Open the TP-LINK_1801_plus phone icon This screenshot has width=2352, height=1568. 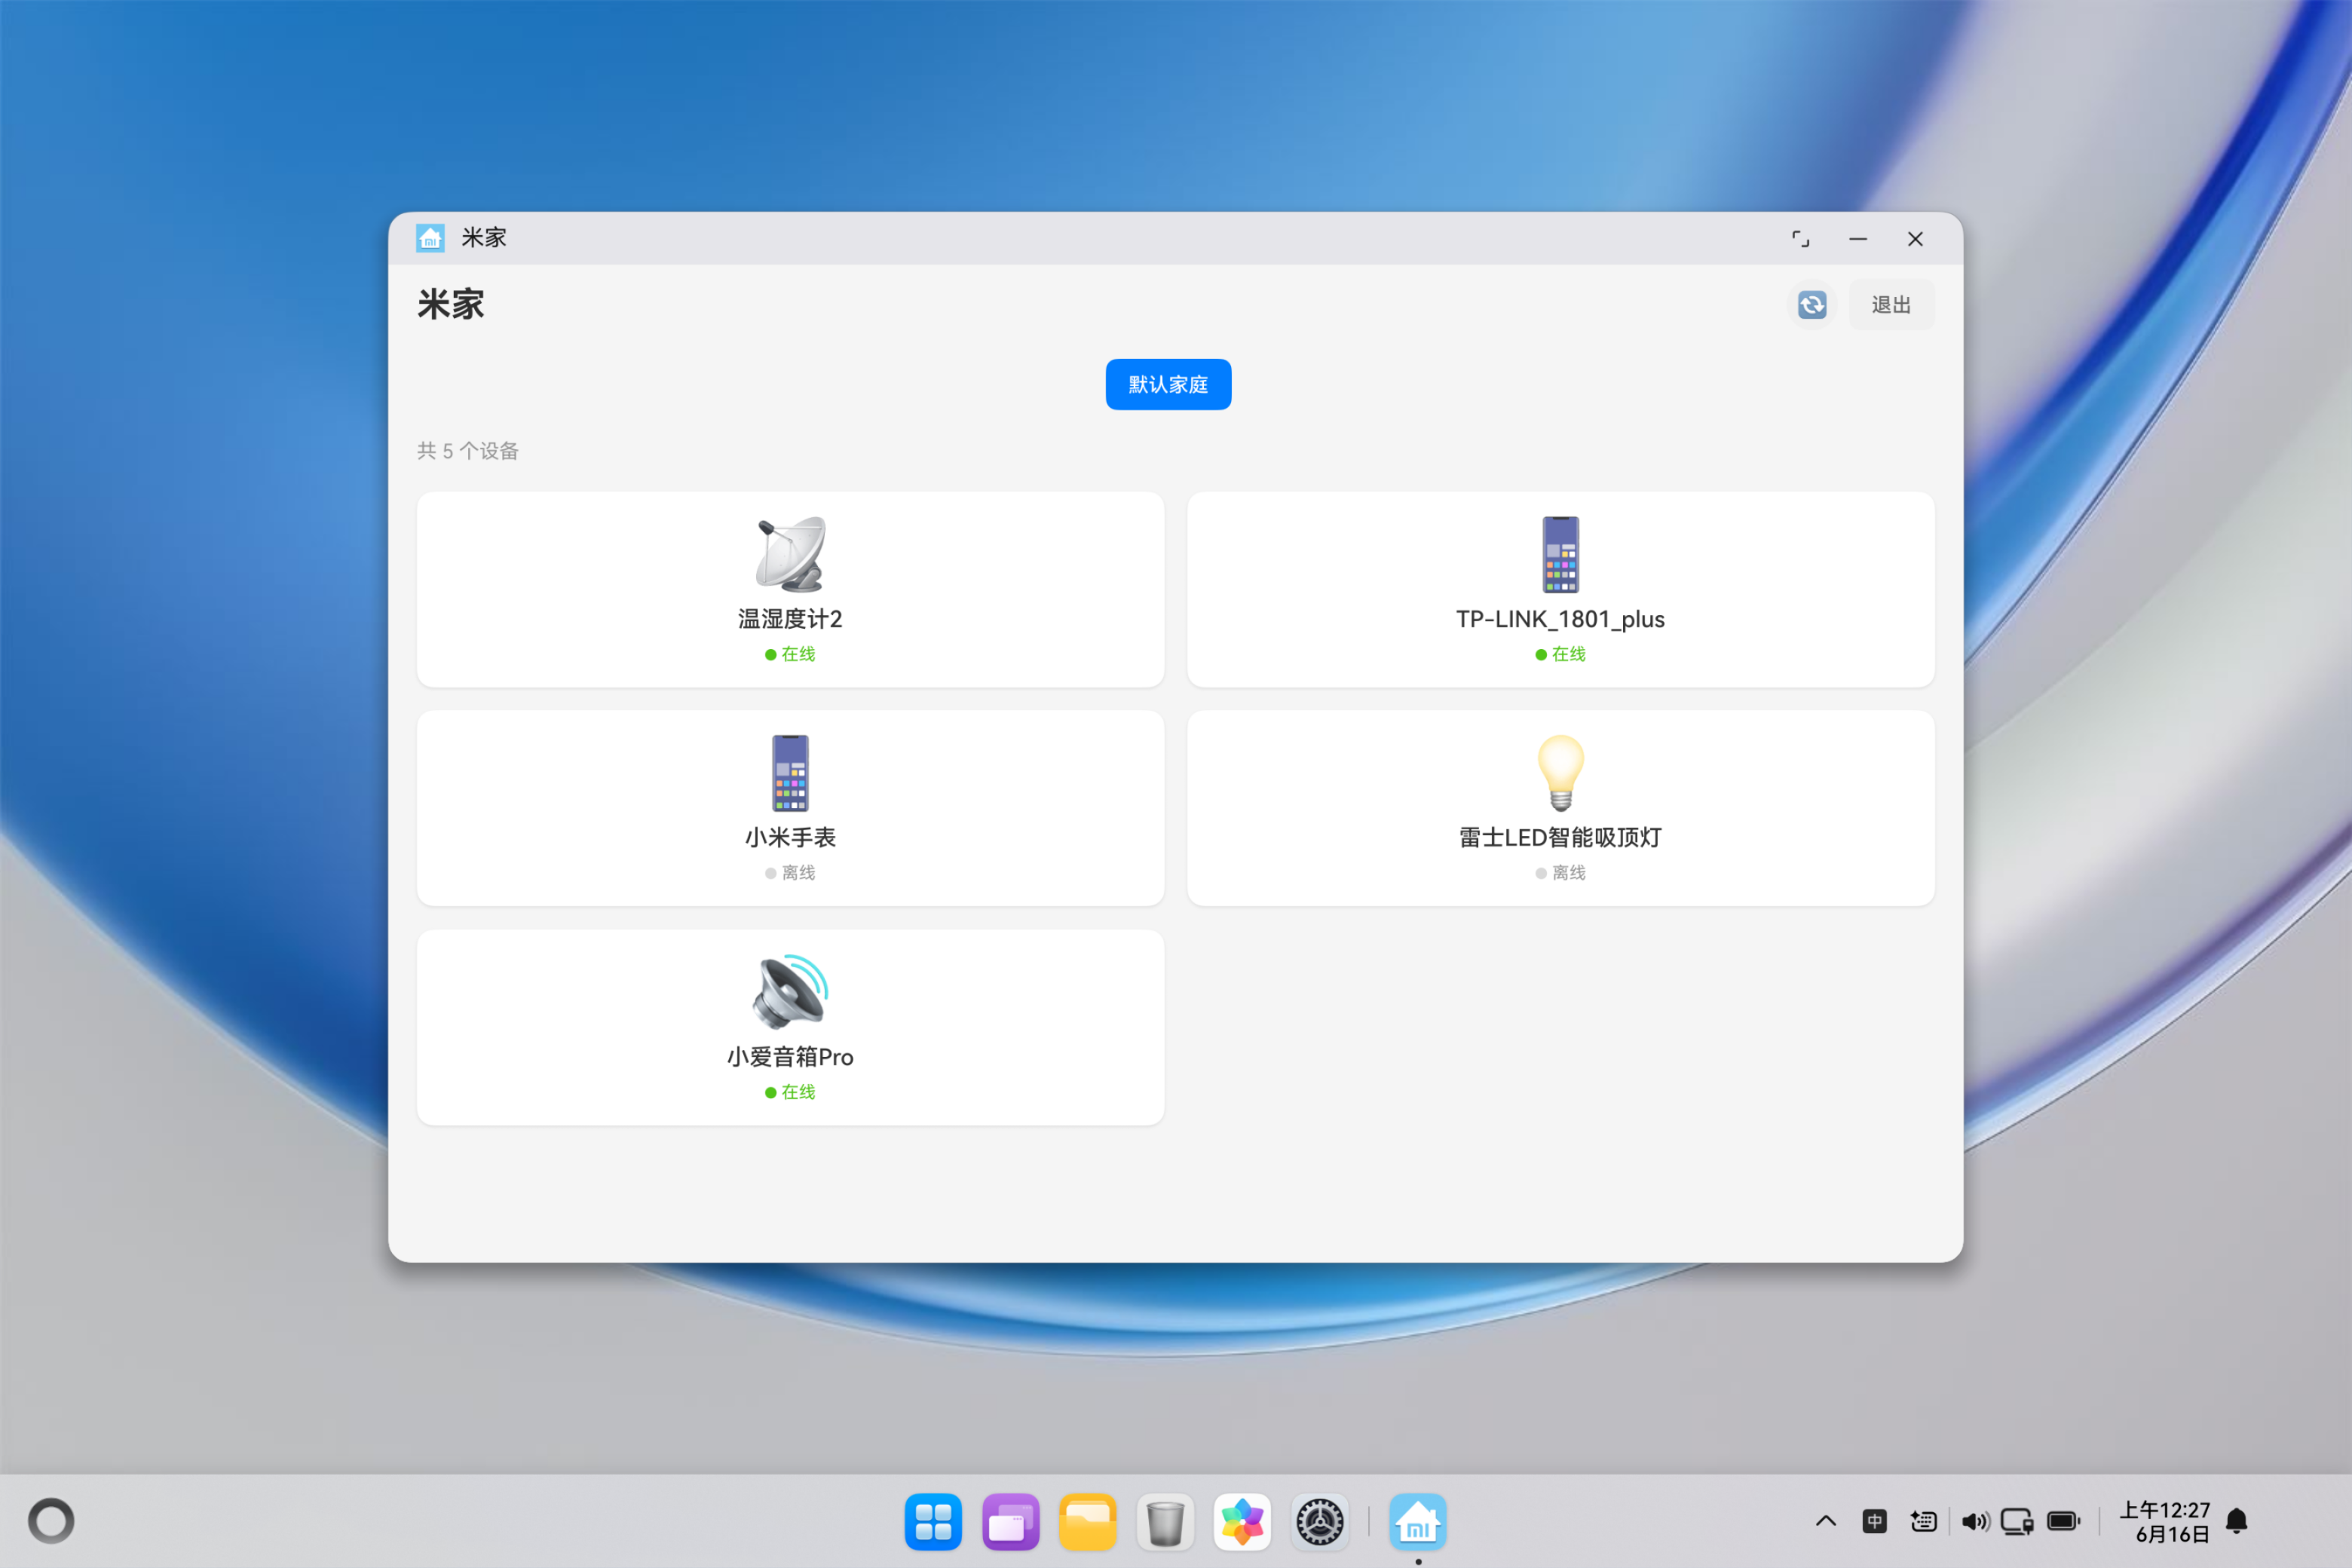(1560, 554)
